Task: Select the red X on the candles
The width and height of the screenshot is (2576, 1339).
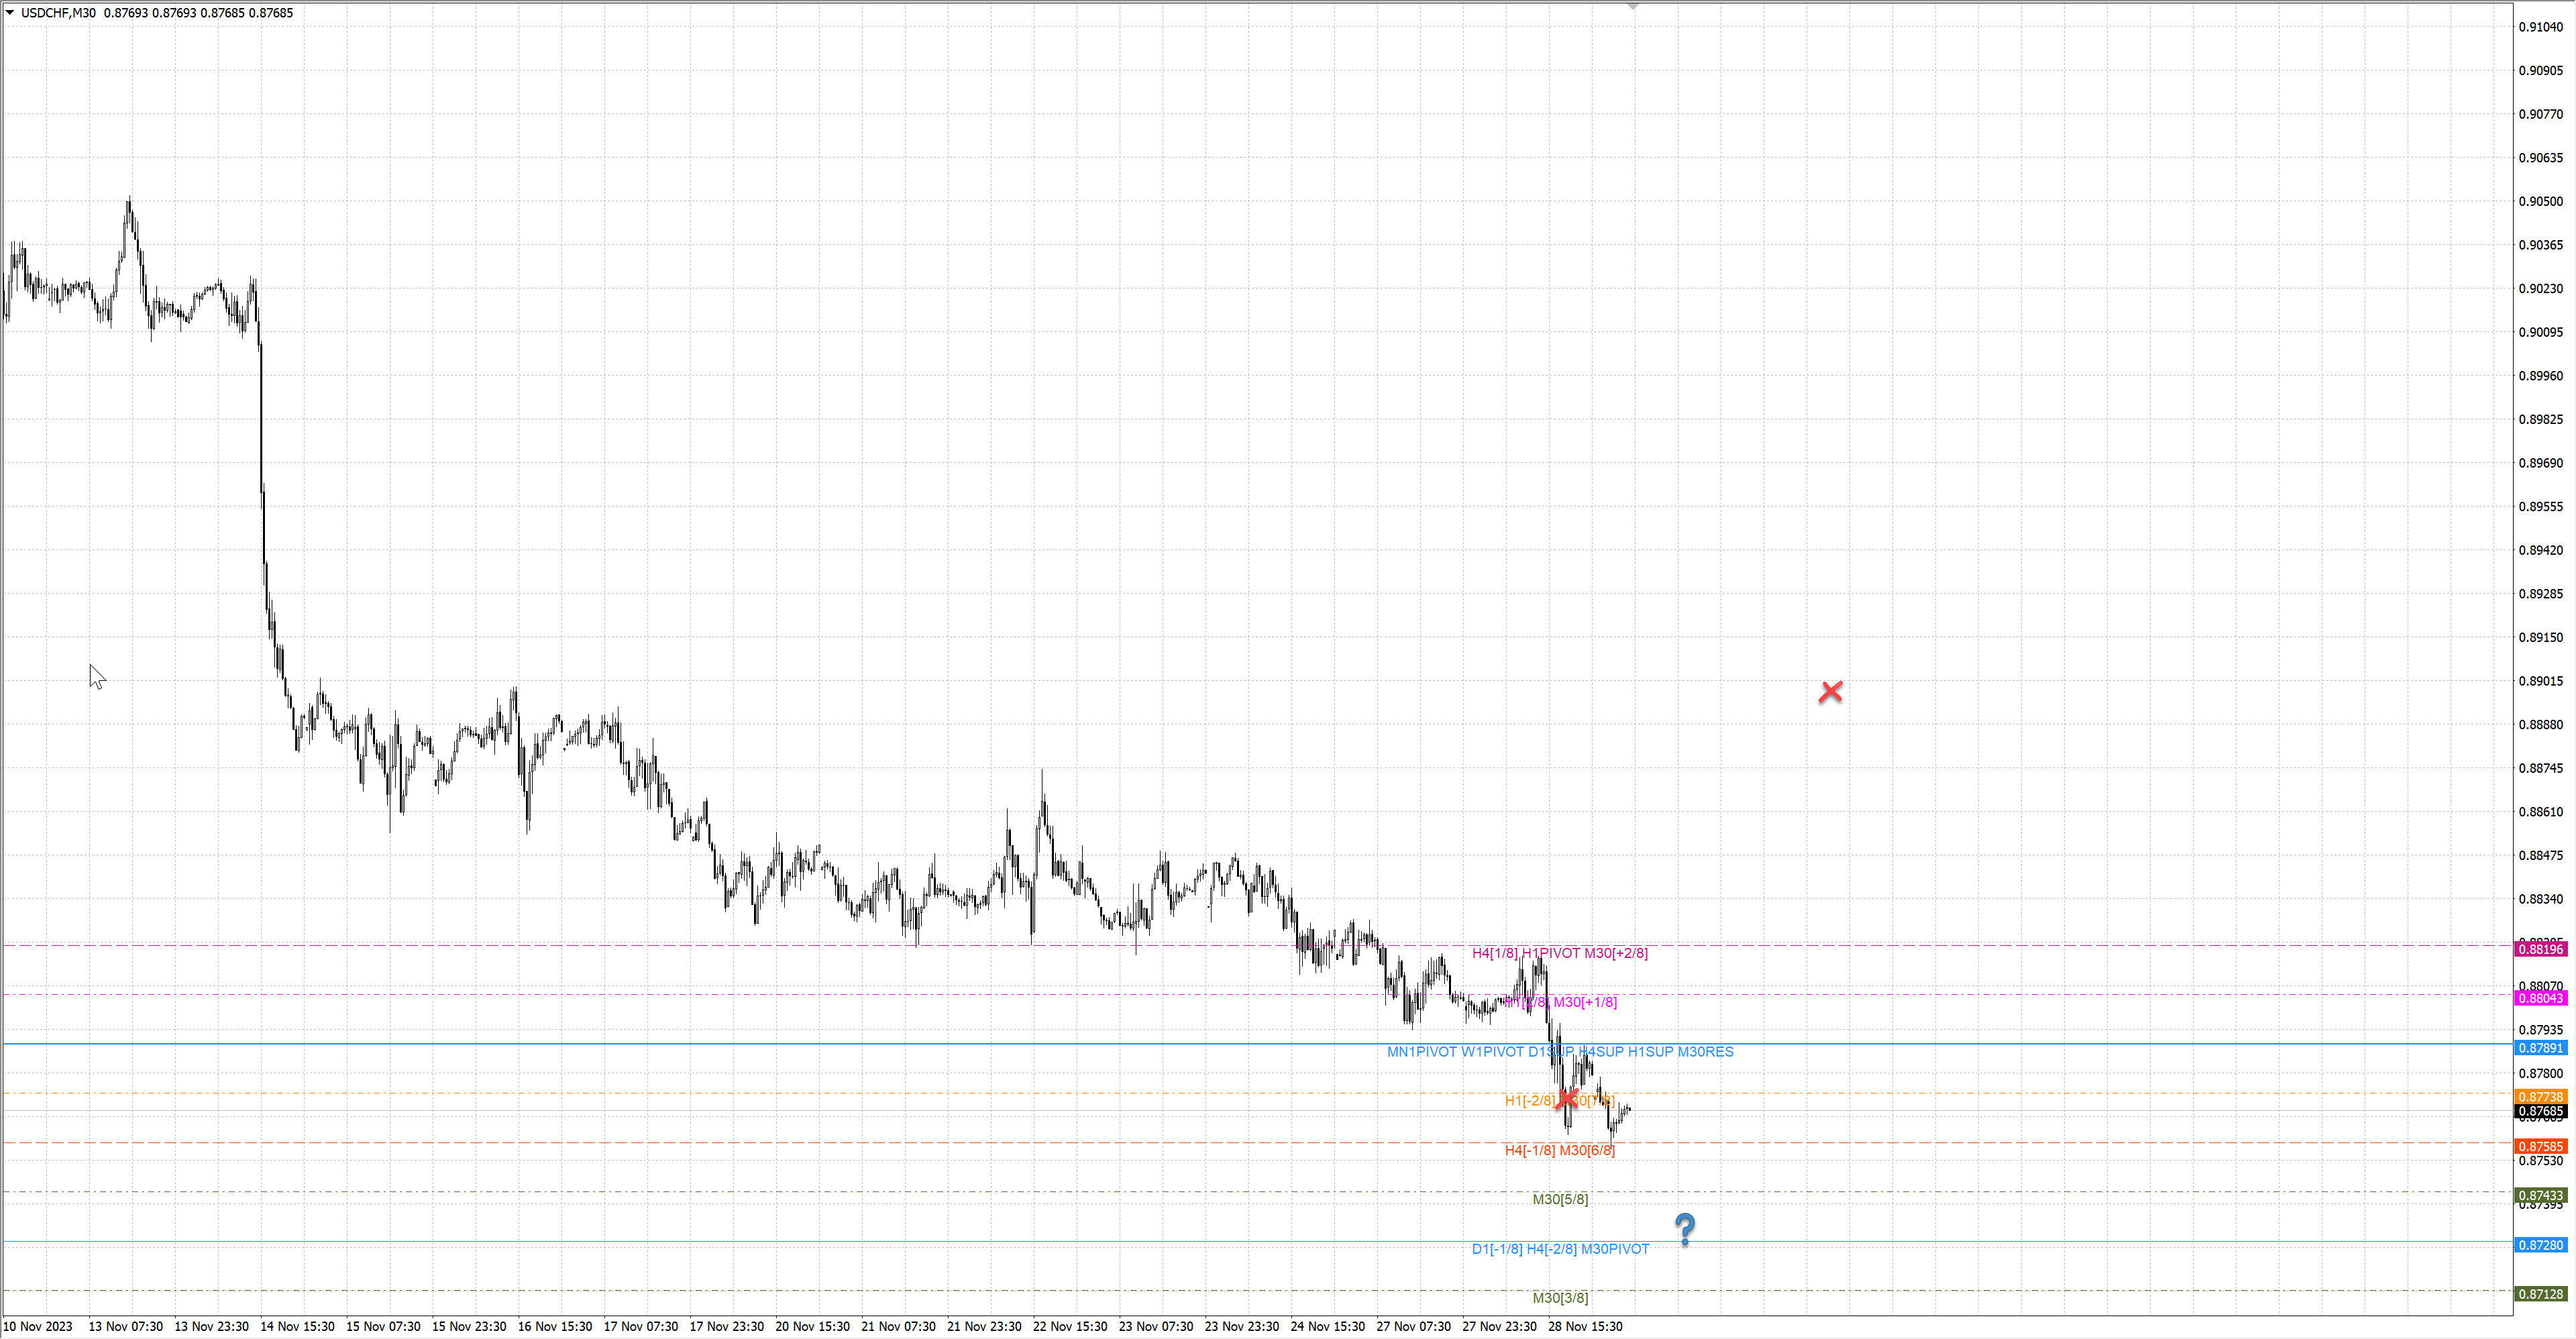Action: (x=1567, y=1099)
